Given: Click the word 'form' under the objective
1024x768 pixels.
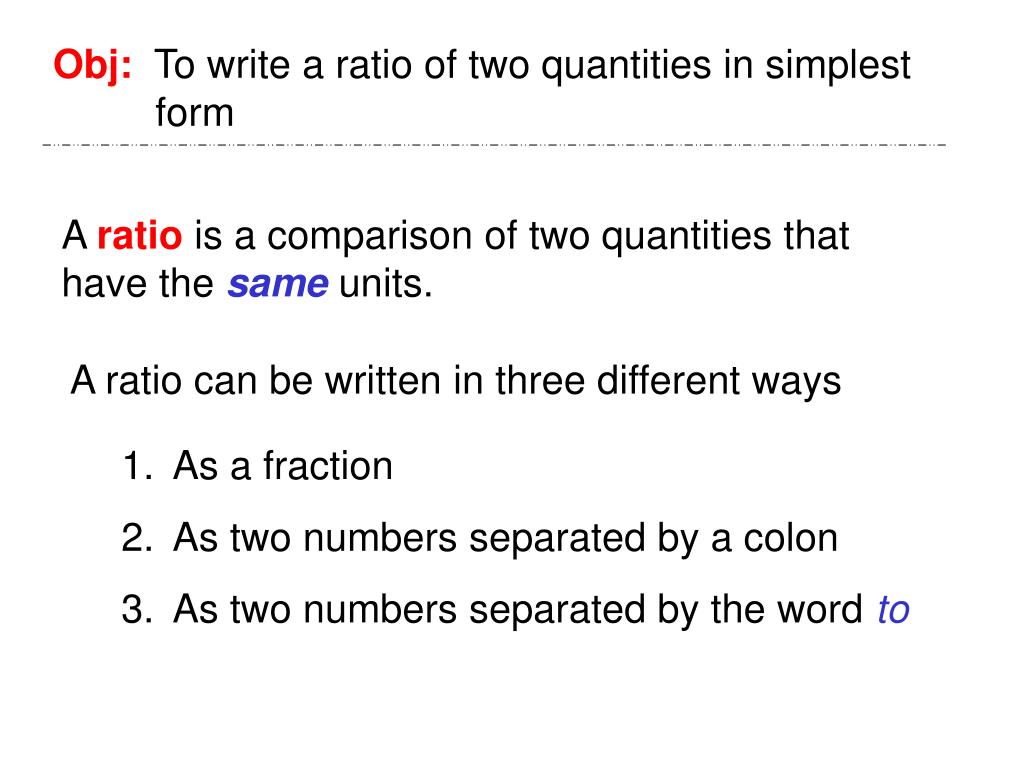Looking at the screenshot, I should tap(195, 113).
